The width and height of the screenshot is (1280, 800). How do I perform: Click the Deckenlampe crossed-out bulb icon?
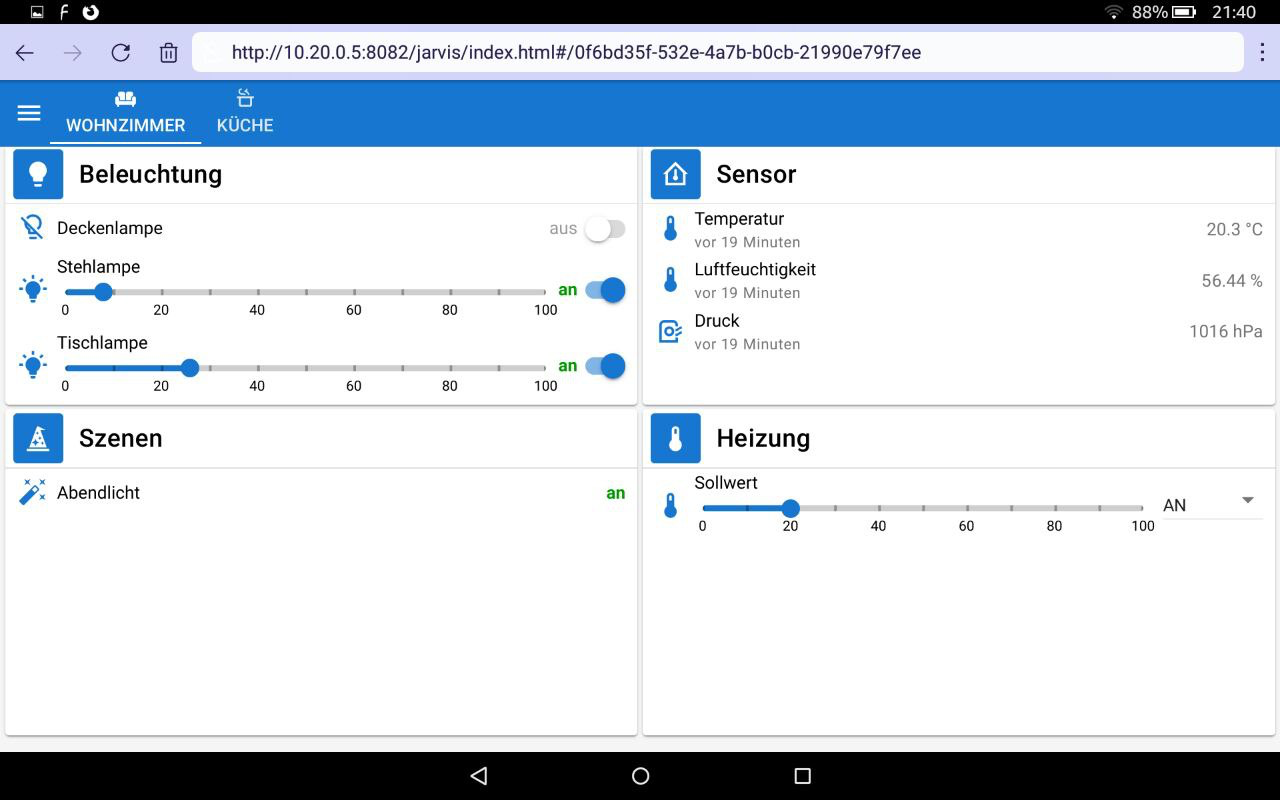(32, 228)
